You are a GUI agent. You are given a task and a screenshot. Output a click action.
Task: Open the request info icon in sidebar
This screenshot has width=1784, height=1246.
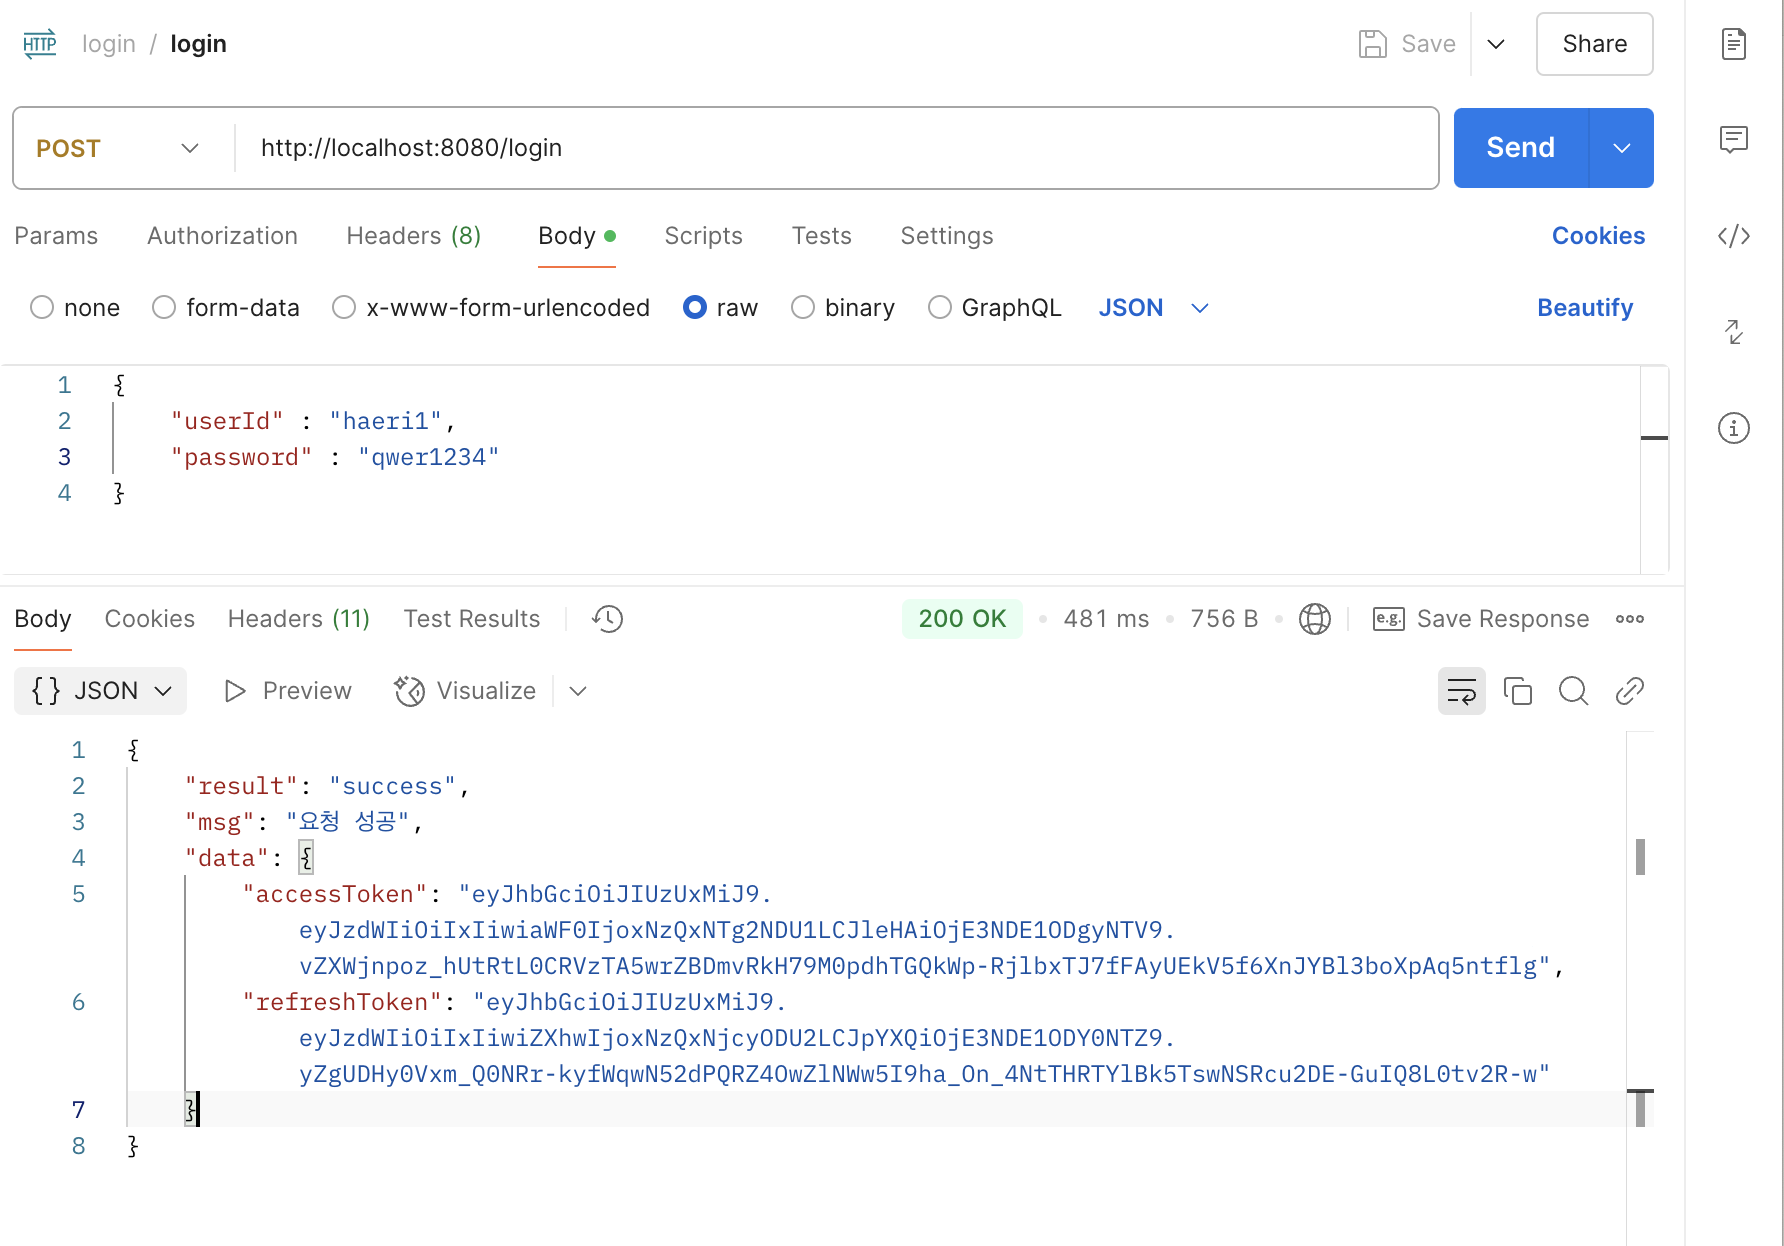1734,428
